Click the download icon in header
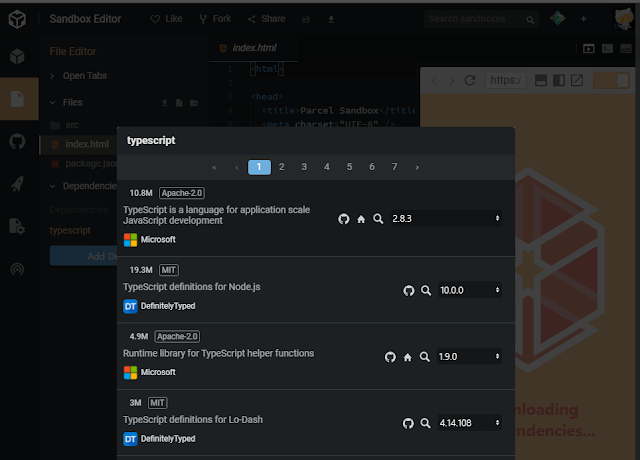This screenshot has height=460, width=640. pyautogui.click(x=331, y=19)
